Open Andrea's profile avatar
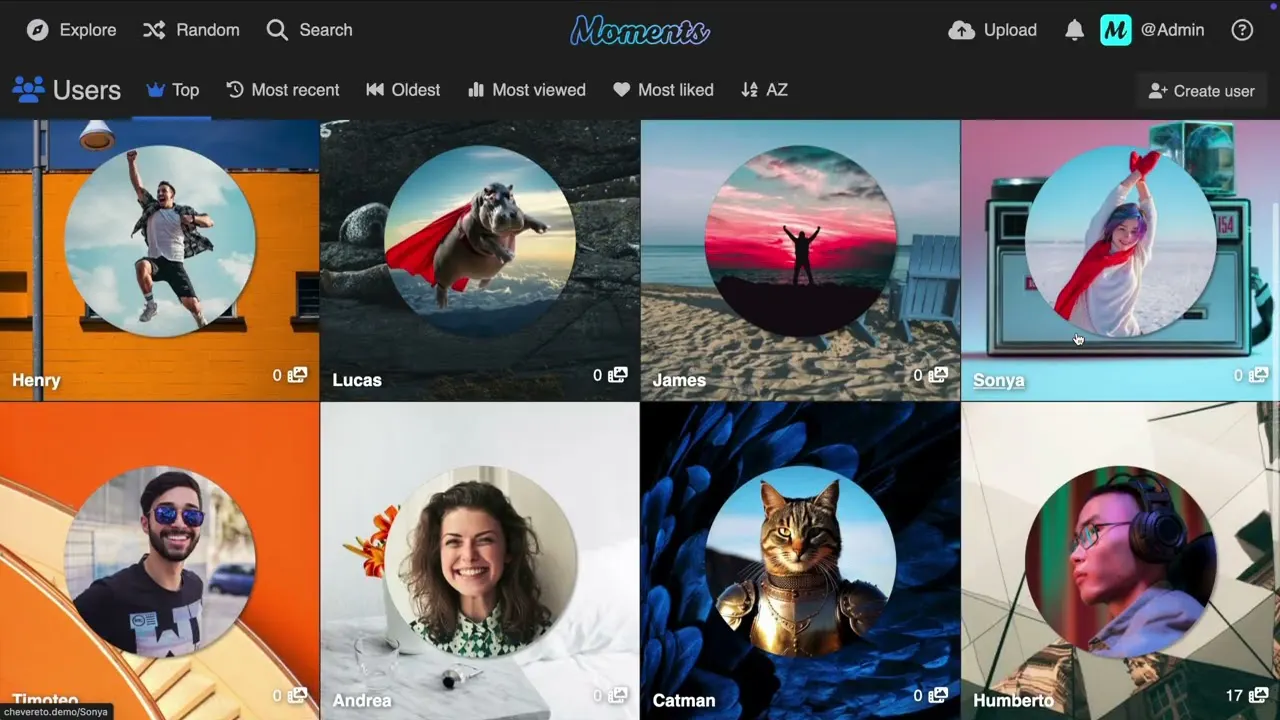 pyautogui.click(x=480, y=560)
